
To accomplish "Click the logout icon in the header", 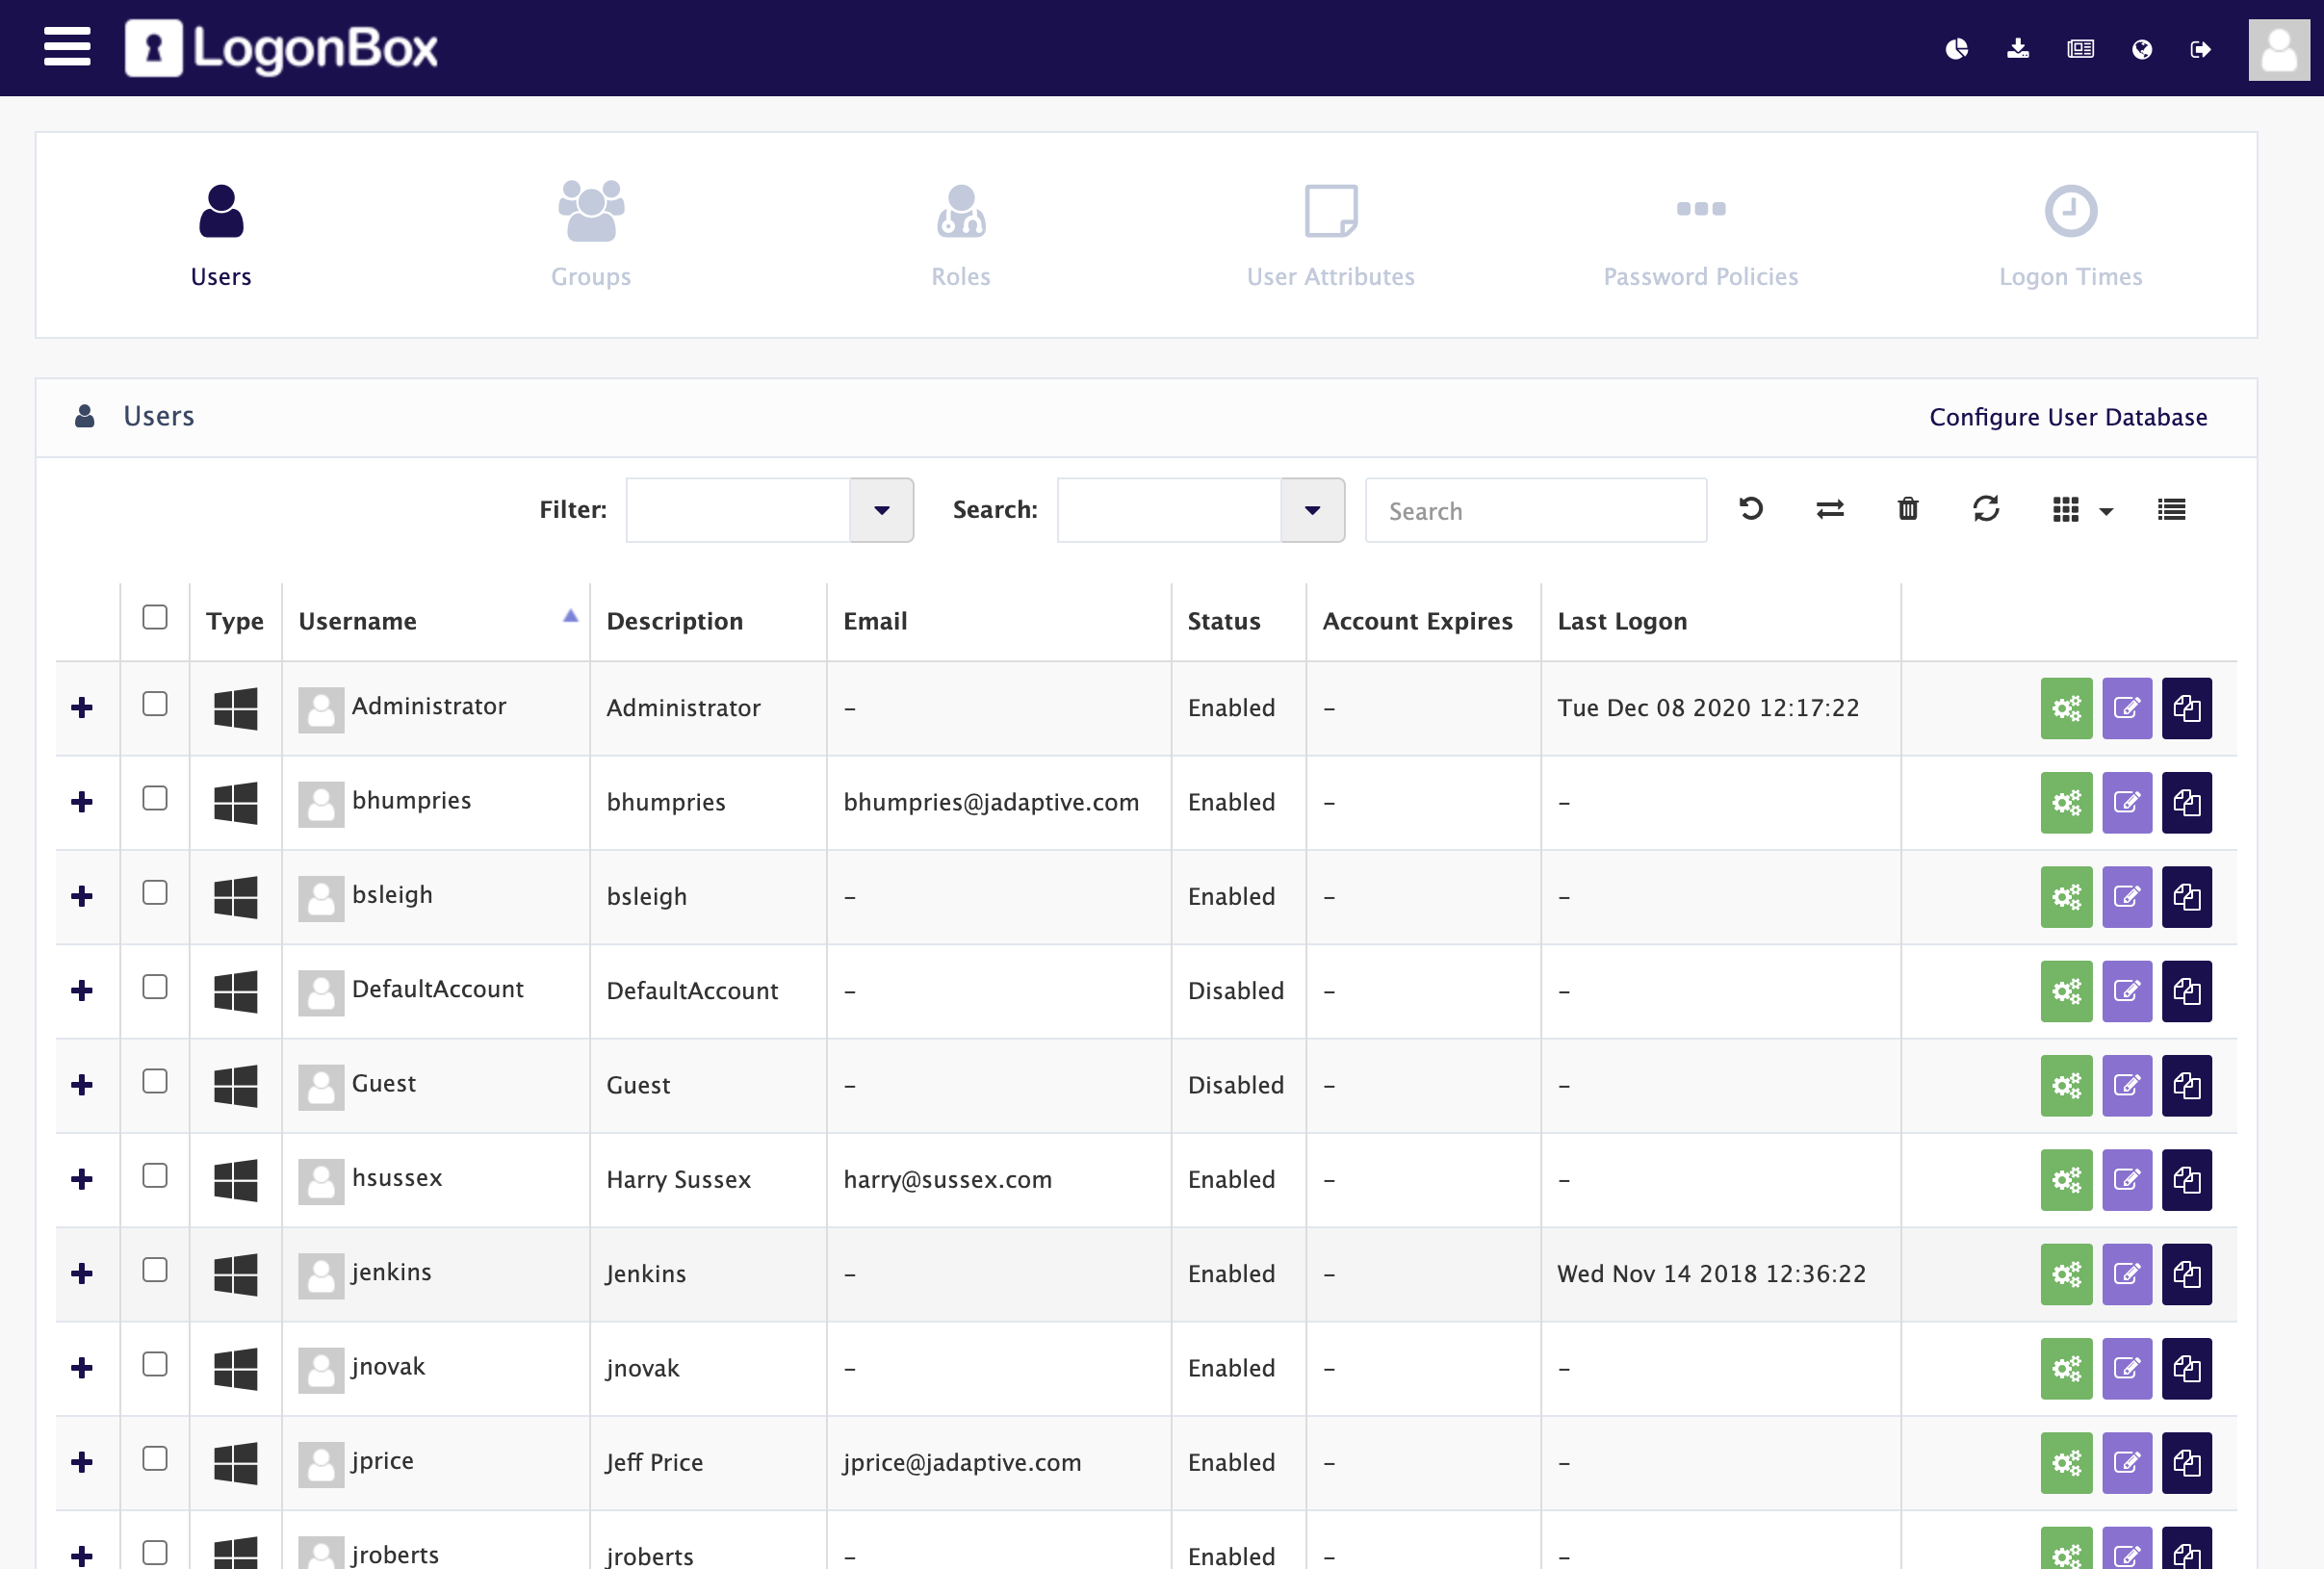I will [x=2200, y=48].
